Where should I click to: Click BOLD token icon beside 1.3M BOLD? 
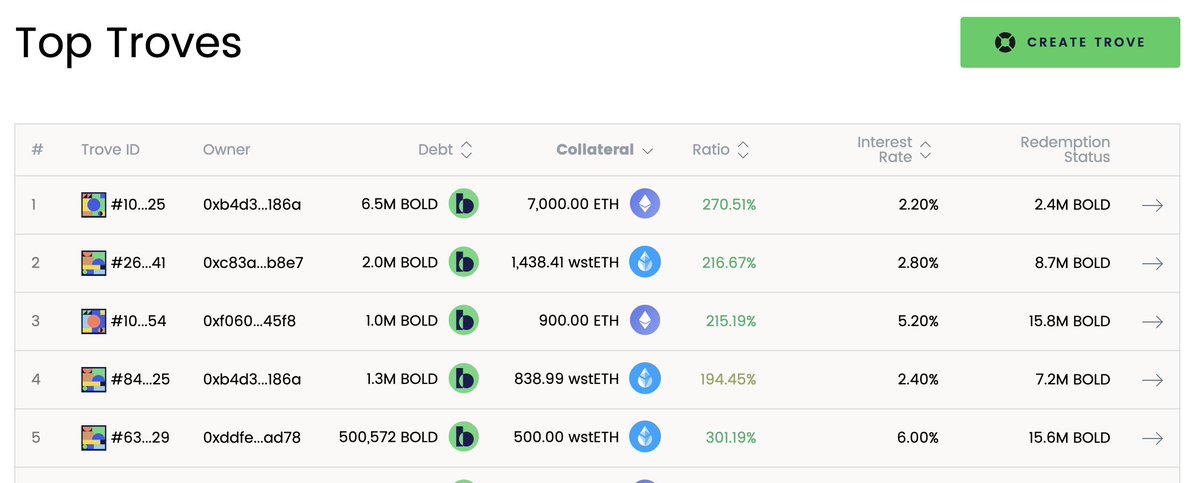463,380
